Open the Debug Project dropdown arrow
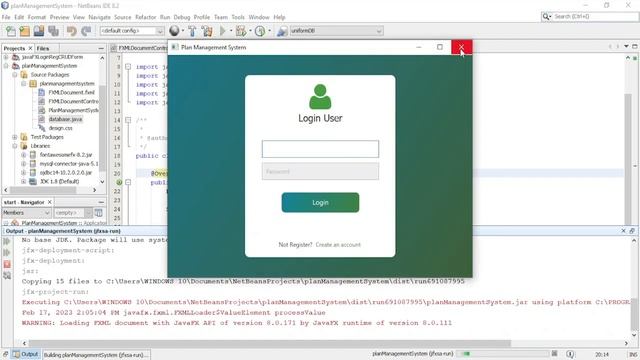The width and height of the screenshot is (640, 360). pyautogui.click(x=250, y=31)
